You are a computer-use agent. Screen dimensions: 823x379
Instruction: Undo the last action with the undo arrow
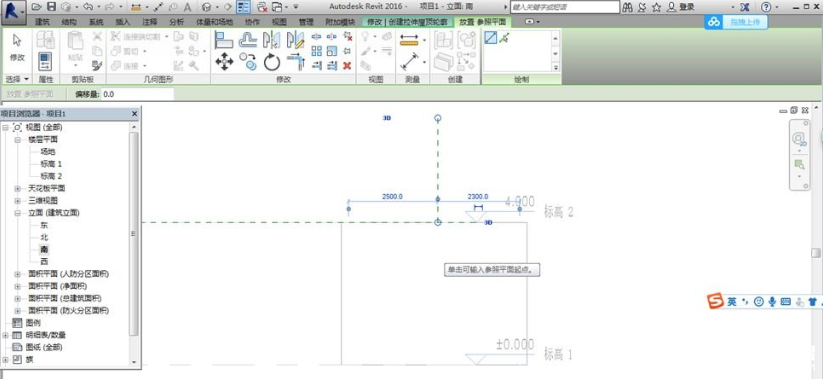pyautogui.click(x=87, y=7)
